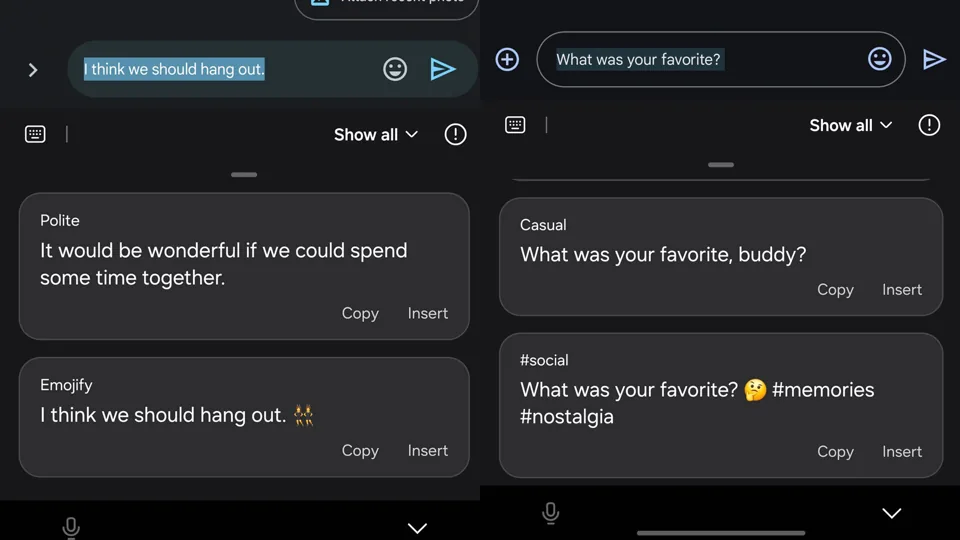
Task: Open emoji picker in 'What was your favorite?' field
Action: coord(880,59)
